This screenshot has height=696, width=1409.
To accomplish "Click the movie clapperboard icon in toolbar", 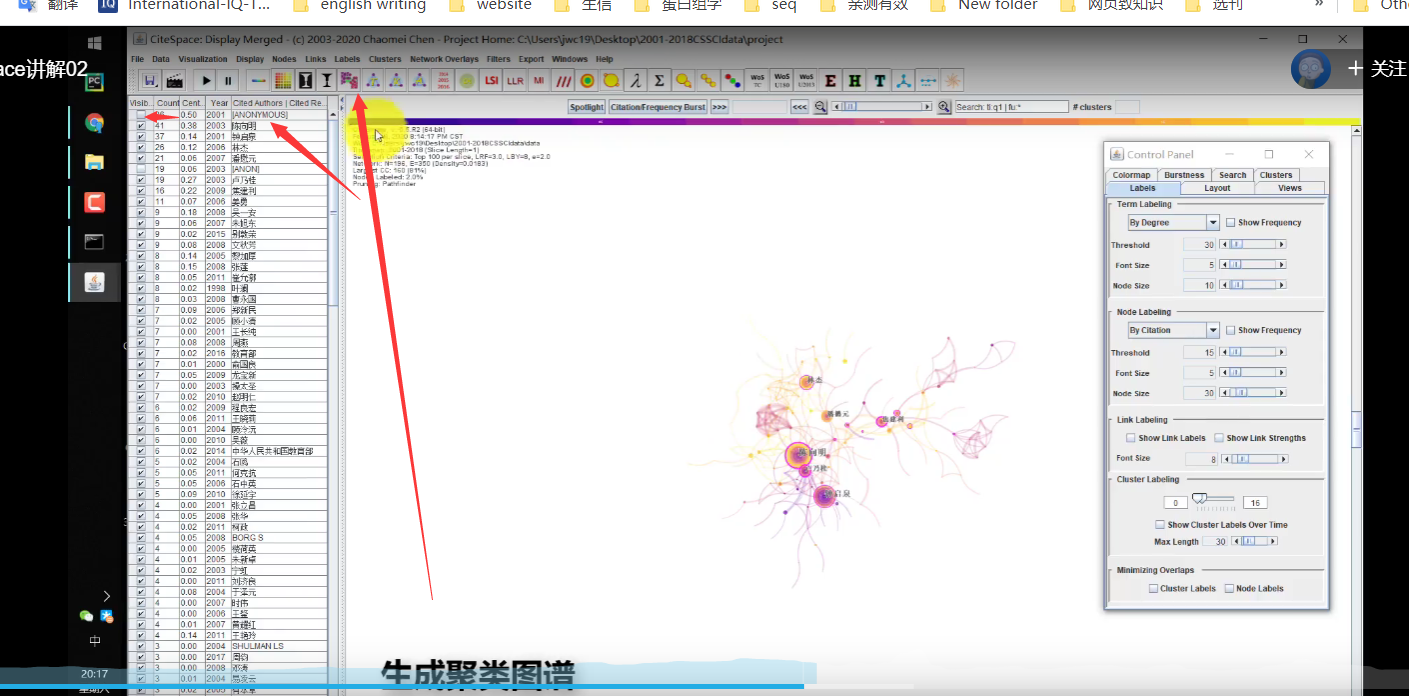I will click(175, 80).
